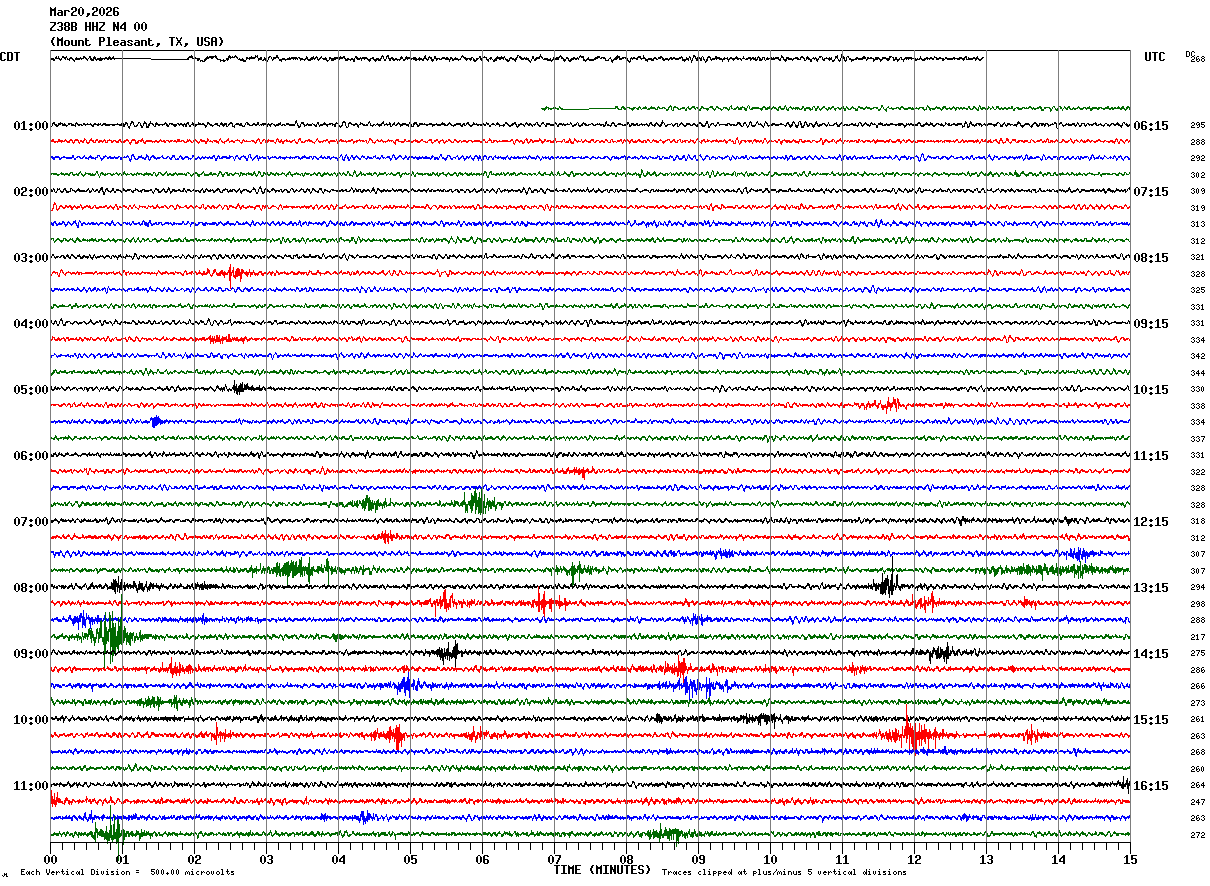Select the 10:00 CDT row label
Viewport: 1210px width, 886px height.
pyautogui.click(x=31, y=720)
